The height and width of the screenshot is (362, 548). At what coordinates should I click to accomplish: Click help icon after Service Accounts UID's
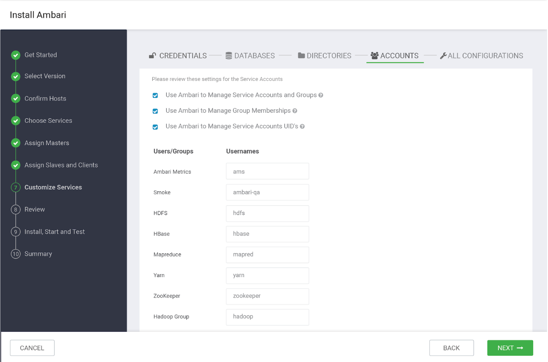click(x=302, y=126)
